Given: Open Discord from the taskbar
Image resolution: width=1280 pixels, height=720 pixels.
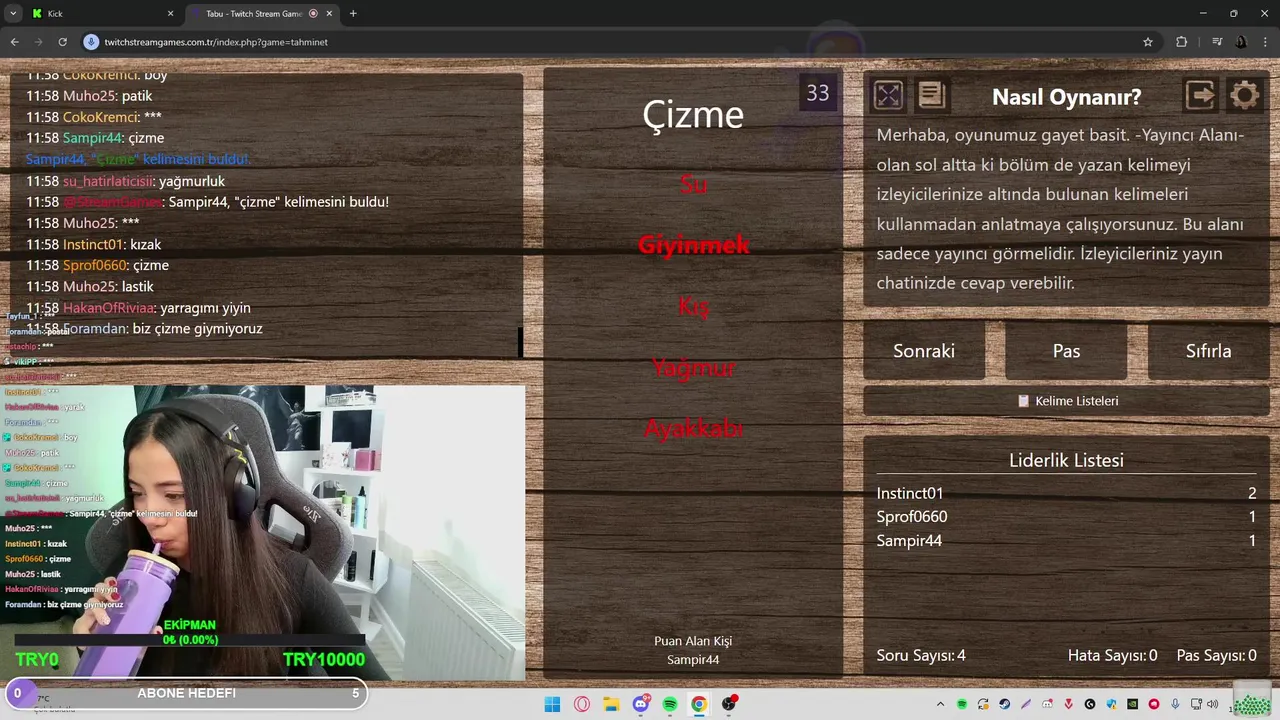Looking at the screenshot, I should pyautogui.click(x=641, y=704).
